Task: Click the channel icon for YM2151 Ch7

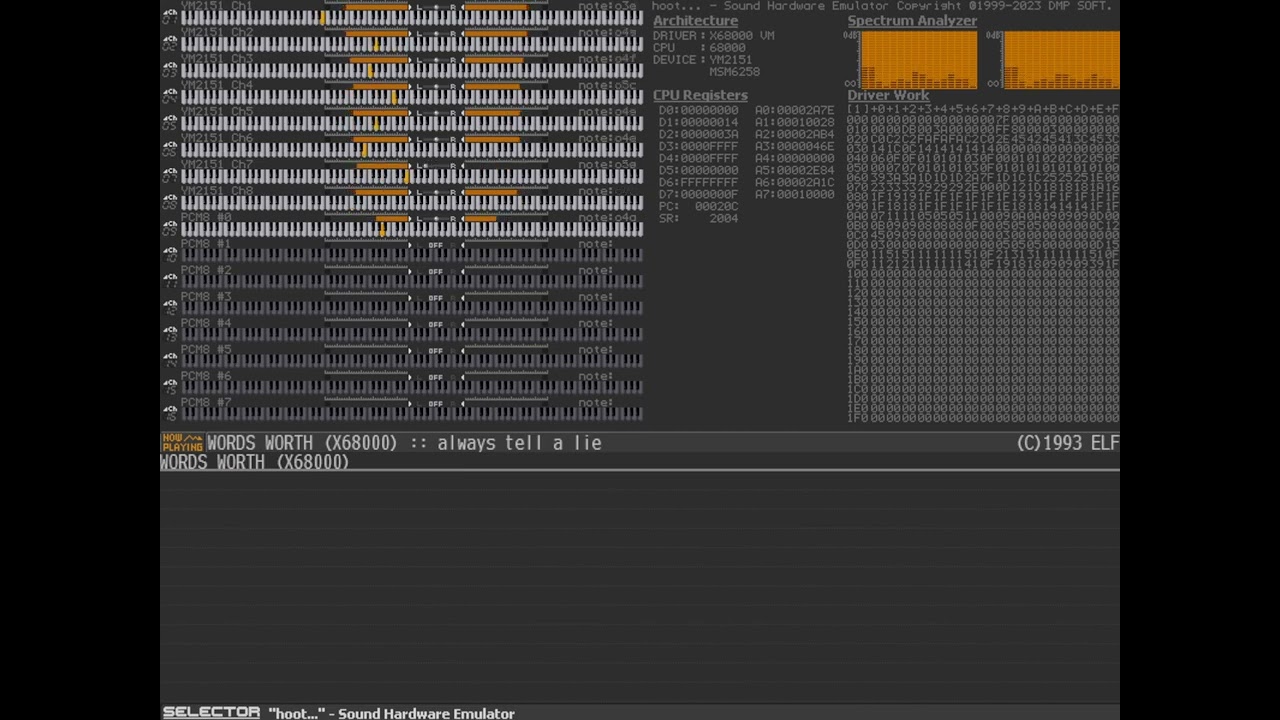Action: tap(170, 174)
